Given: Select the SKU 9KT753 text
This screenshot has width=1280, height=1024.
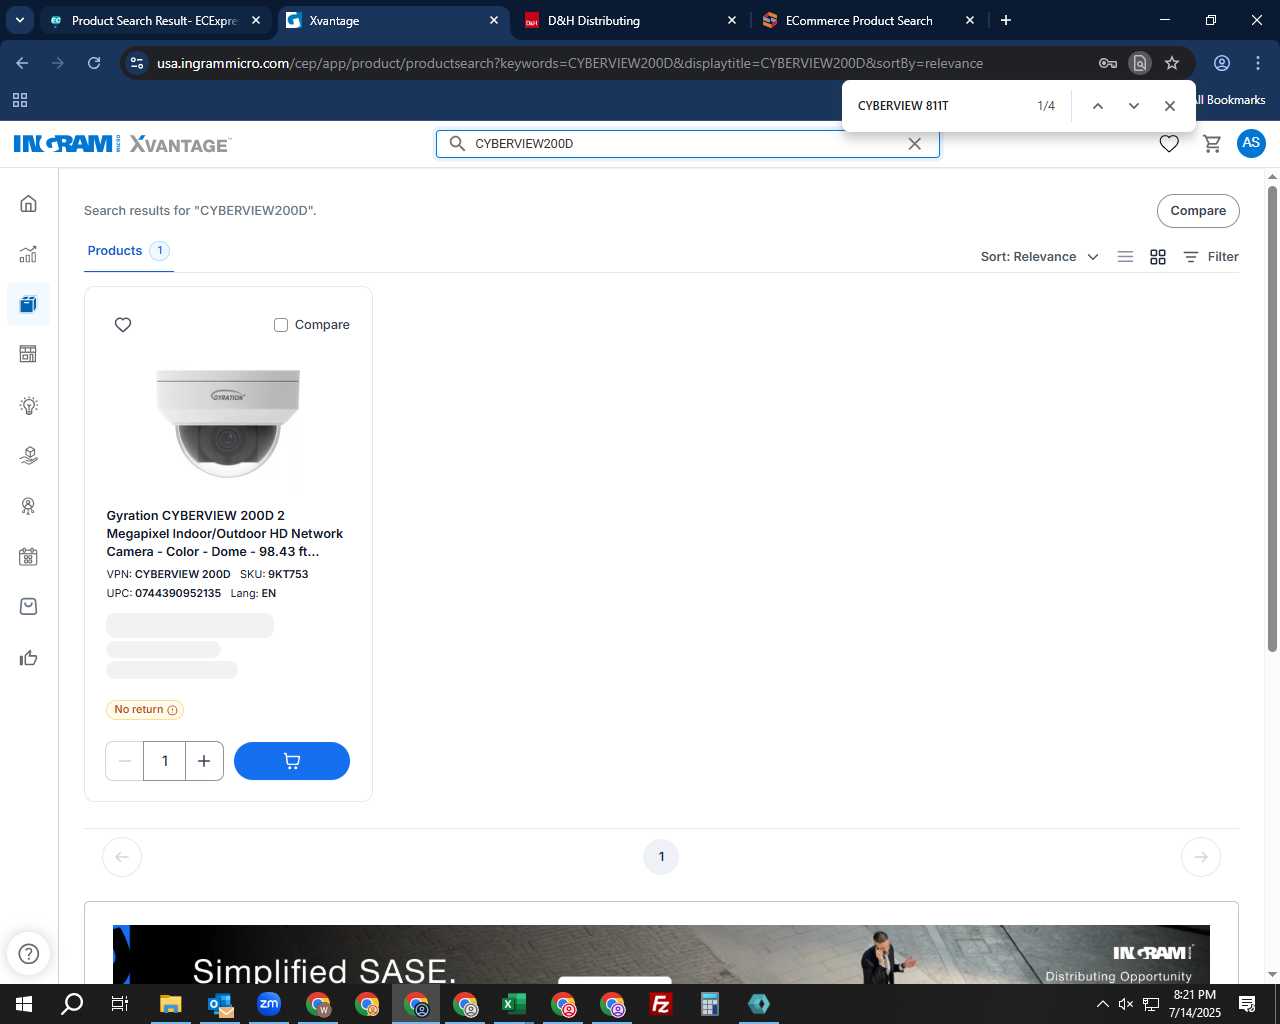Looking at the screenshot, I should 274,575.
